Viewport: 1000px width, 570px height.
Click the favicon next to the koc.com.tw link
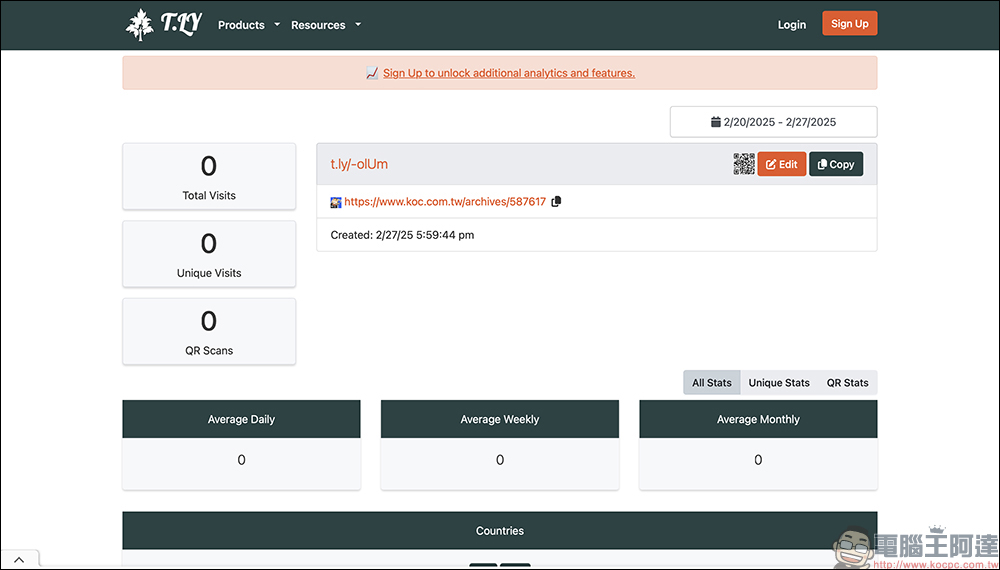336,202
